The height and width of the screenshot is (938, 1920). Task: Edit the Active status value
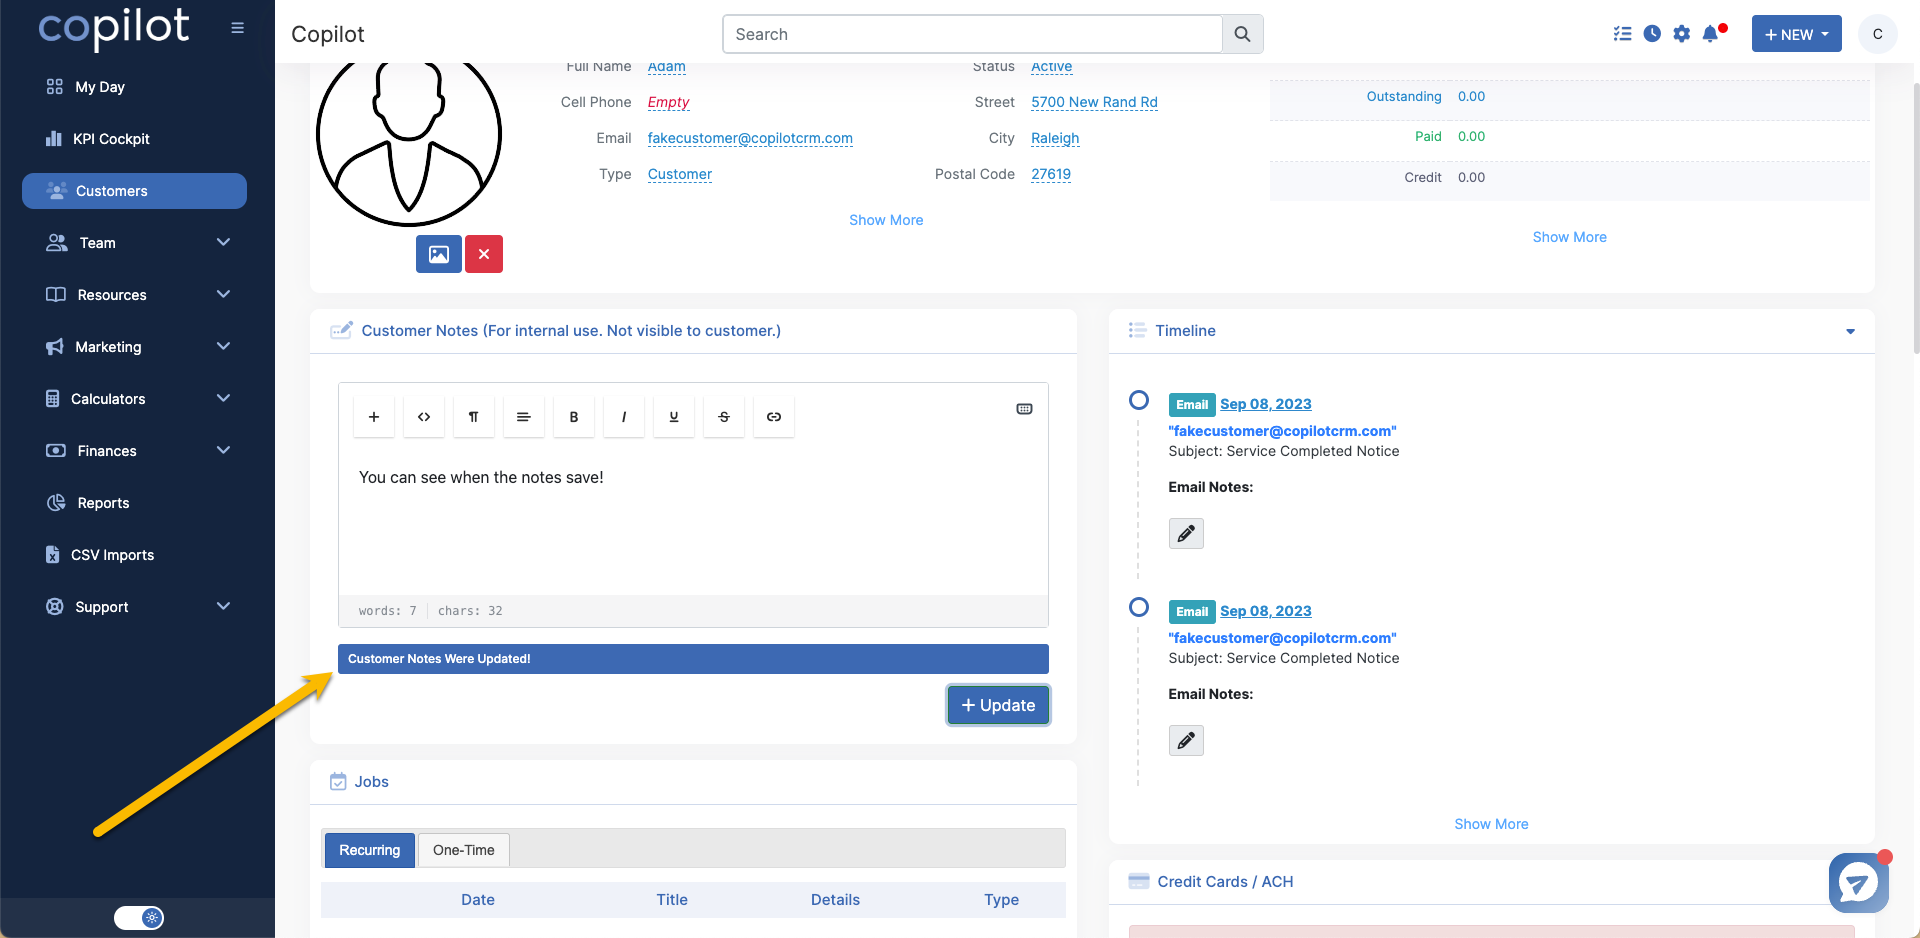1051,67
